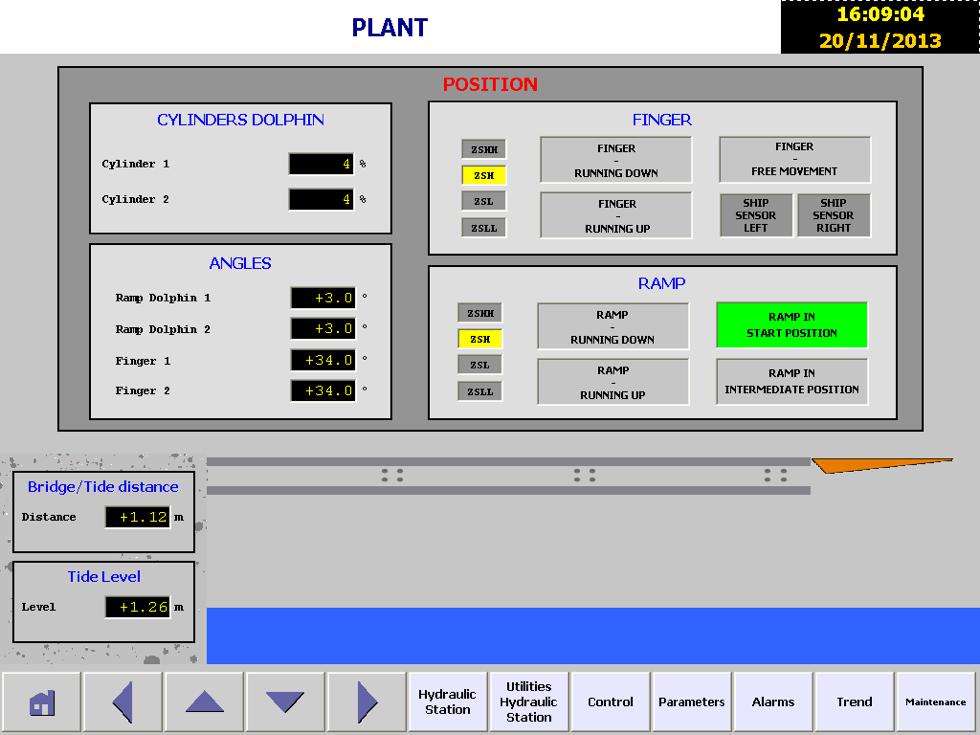980x735 pixels.
Task: Click the home icon in bottom navigation
Action: [x=41, y=702]
